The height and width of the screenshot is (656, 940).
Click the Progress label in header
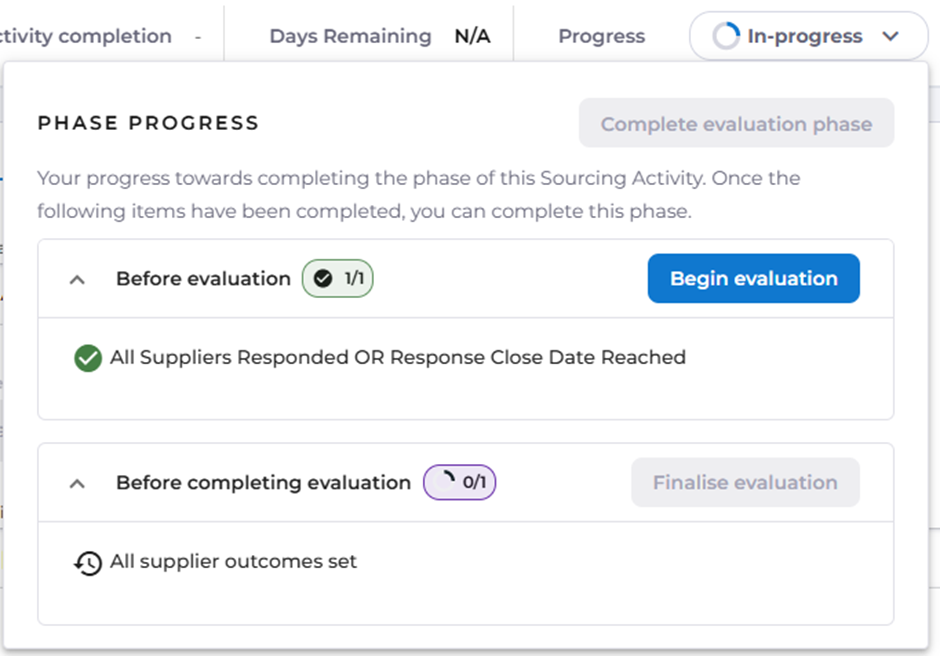601,37
